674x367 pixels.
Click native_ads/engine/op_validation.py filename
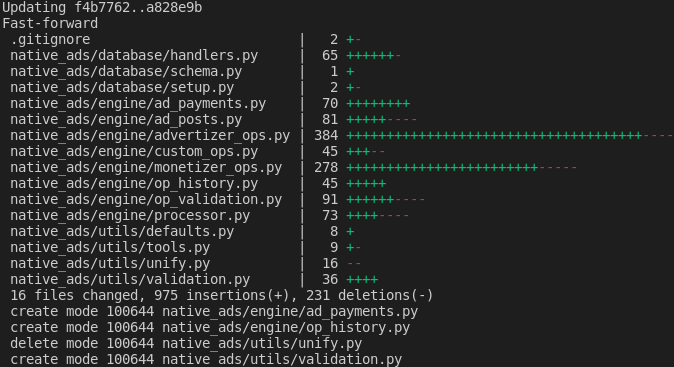tap(146, 199)
